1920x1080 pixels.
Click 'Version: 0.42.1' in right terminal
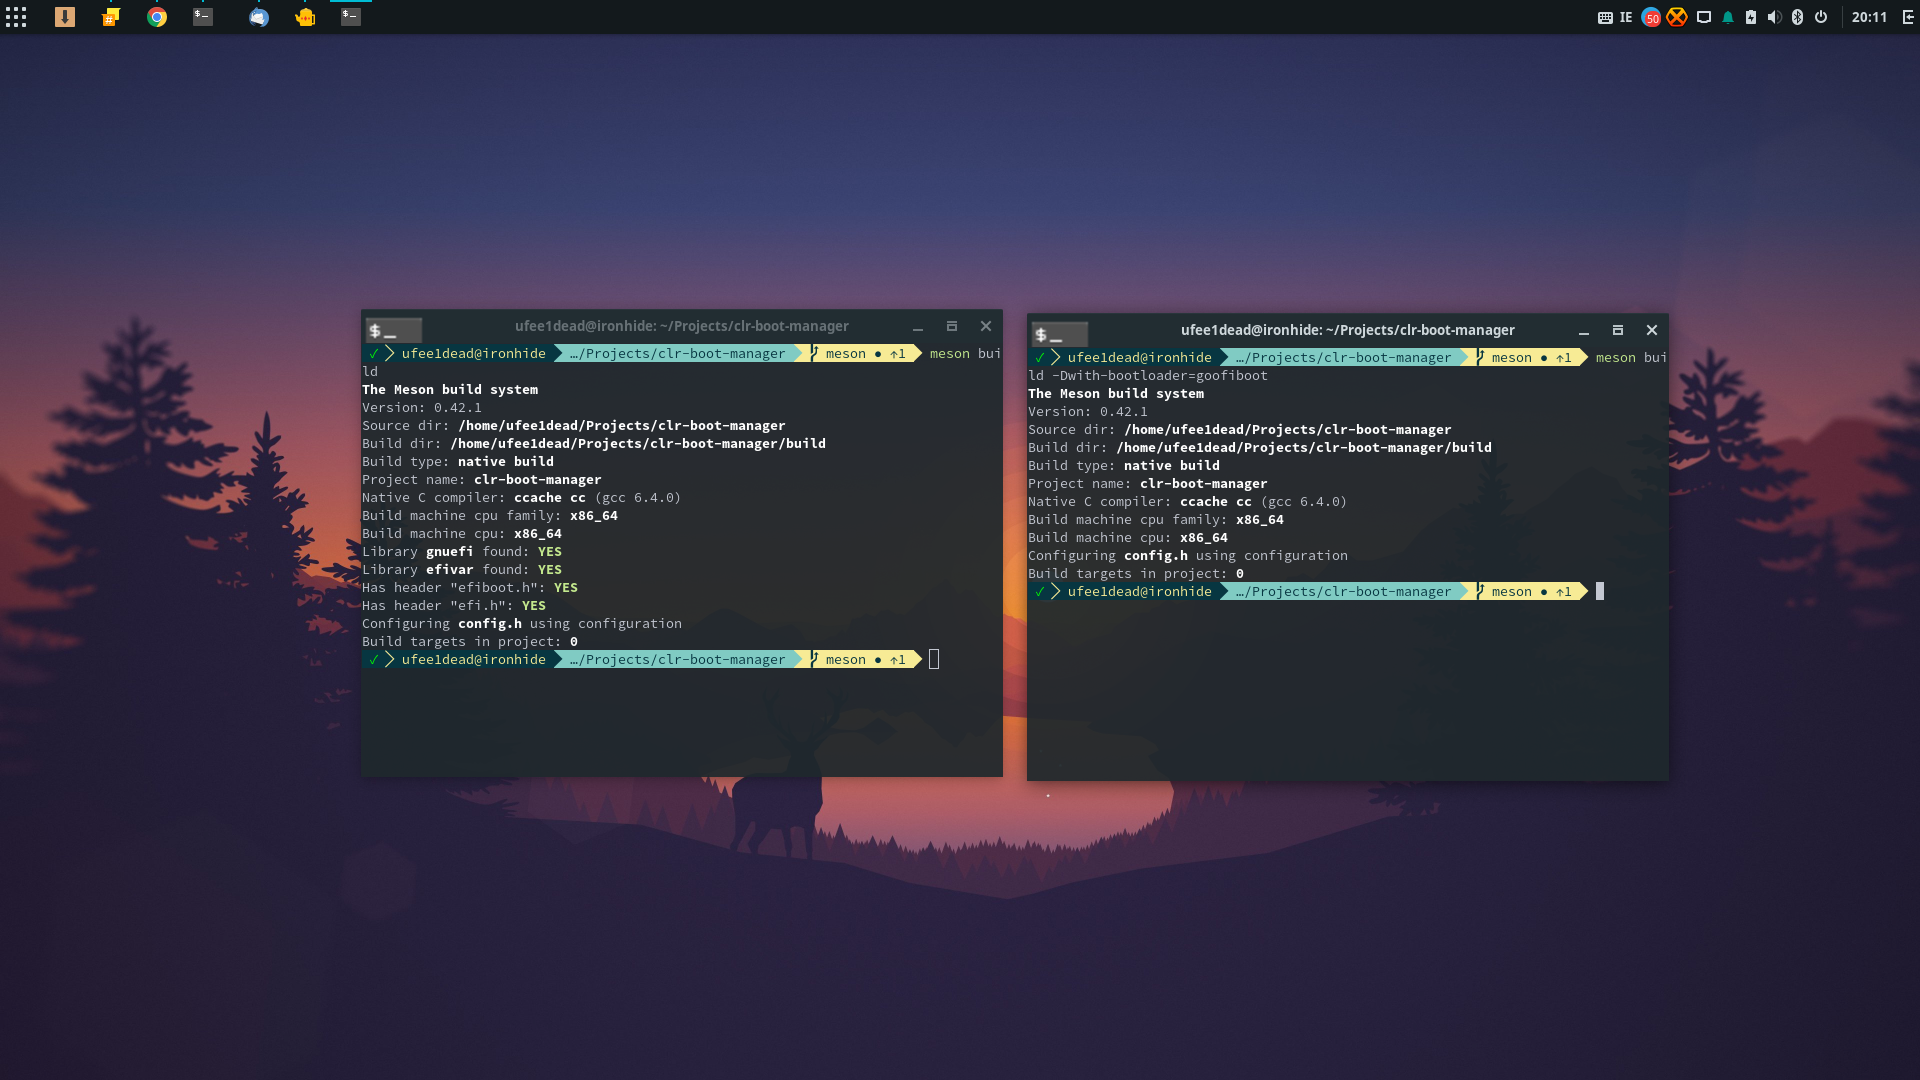point(1088,412)
